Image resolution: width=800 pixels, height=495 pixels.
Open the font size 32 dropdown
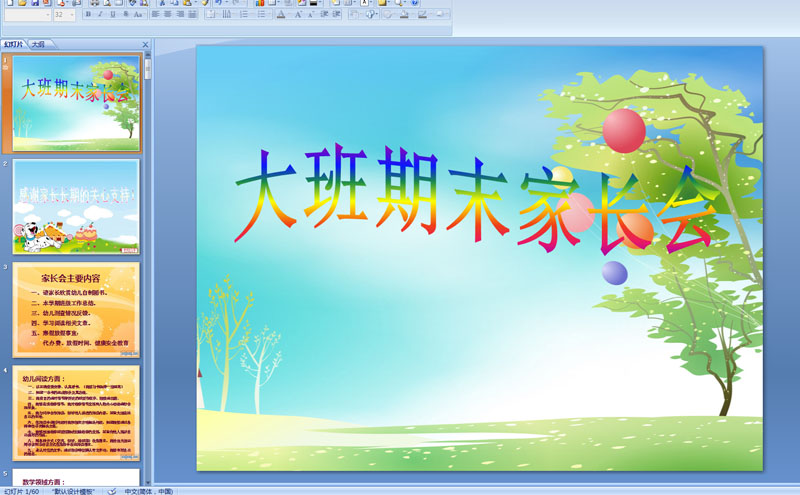pos(72,14)
